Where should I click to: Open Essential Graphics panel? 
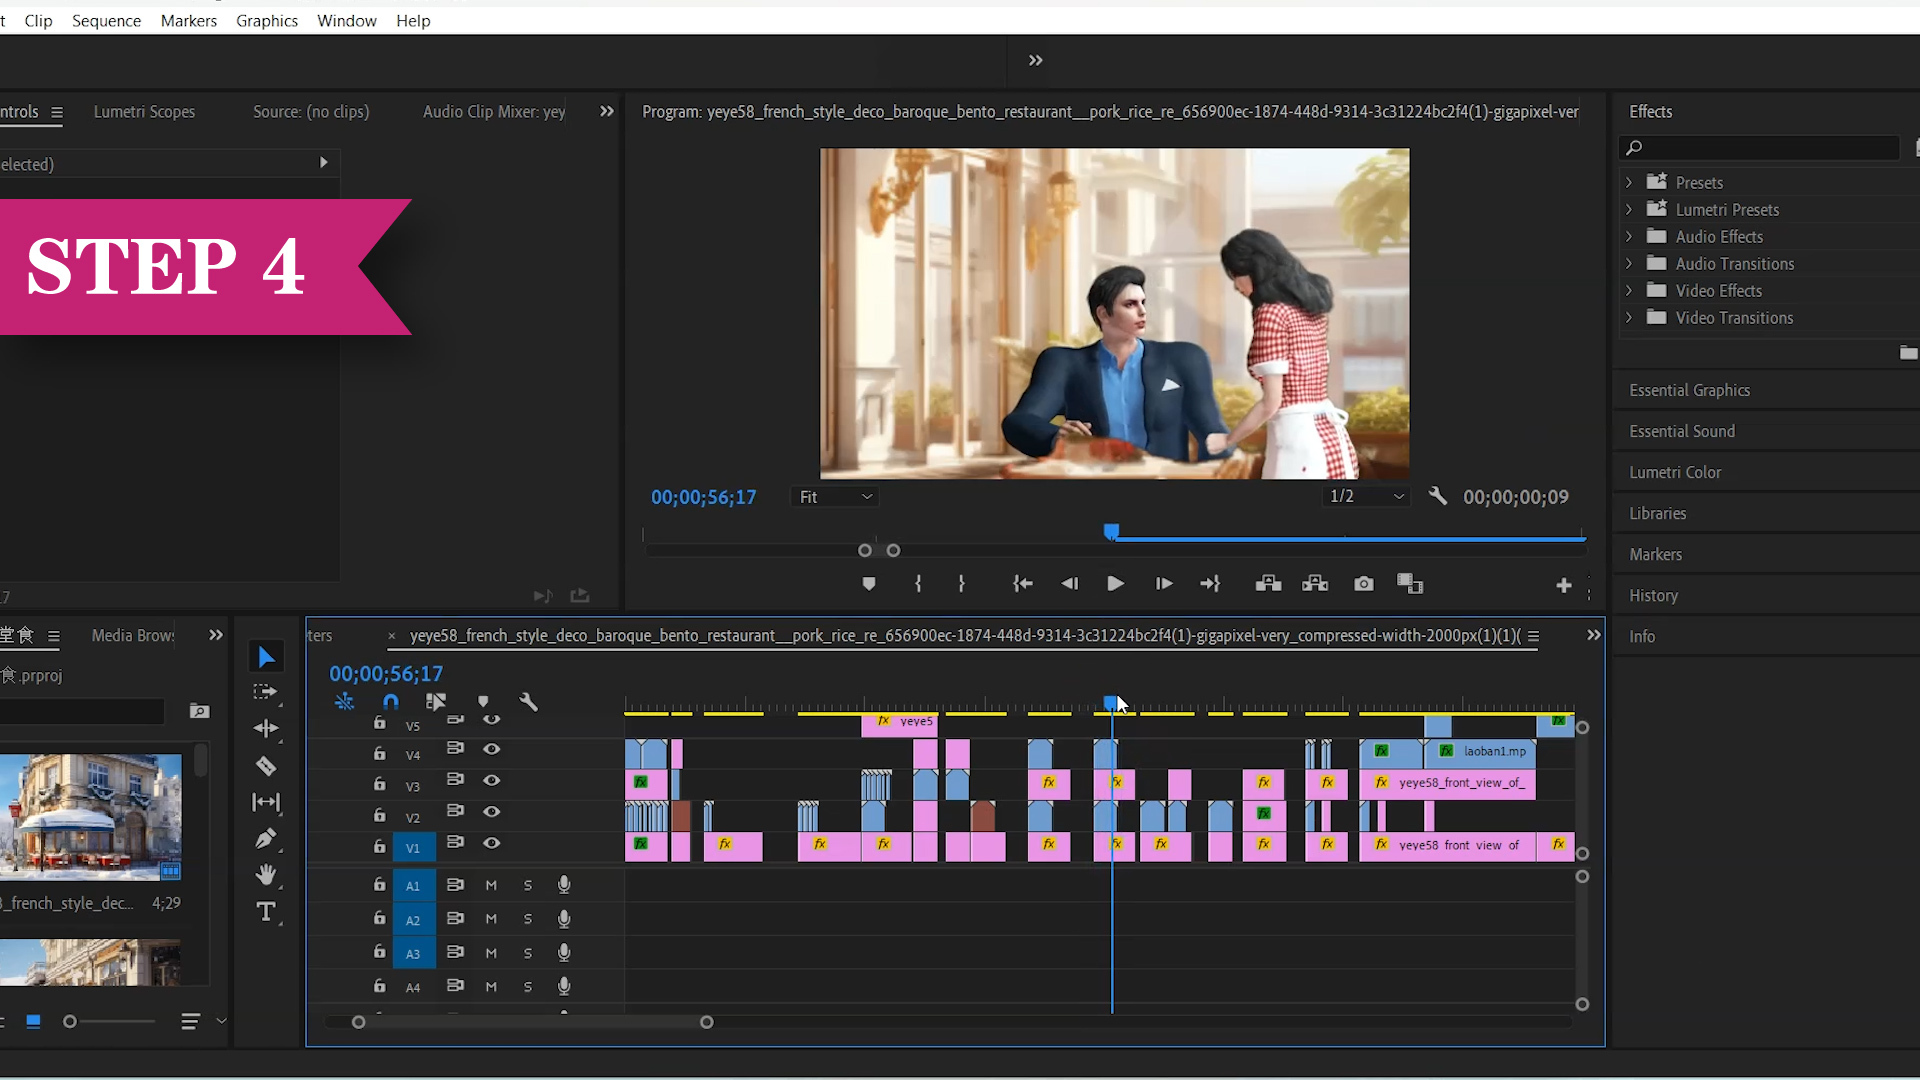tap(1689, 390)
